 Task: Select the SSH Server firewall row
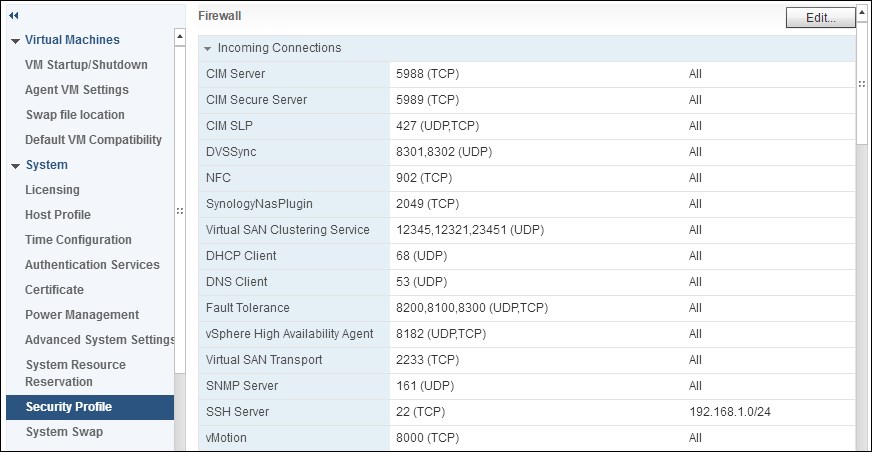[527, 412]
